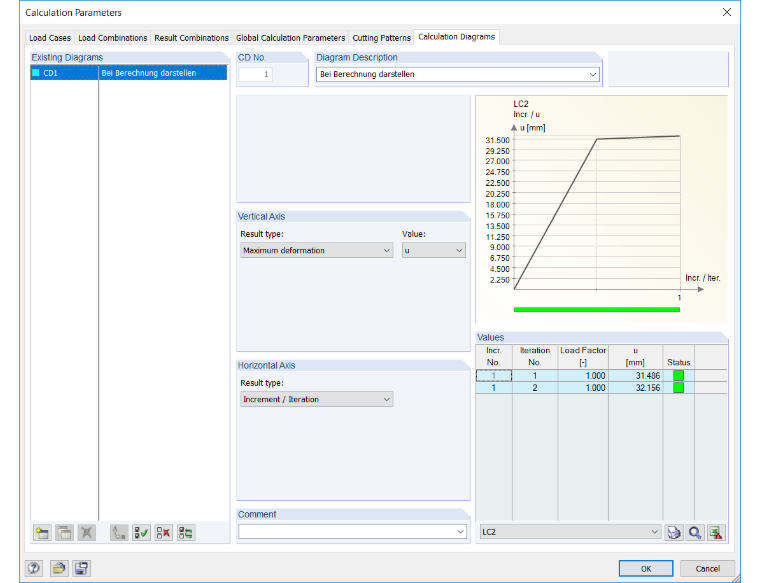Switch to the Load Combinations tab

112,38
